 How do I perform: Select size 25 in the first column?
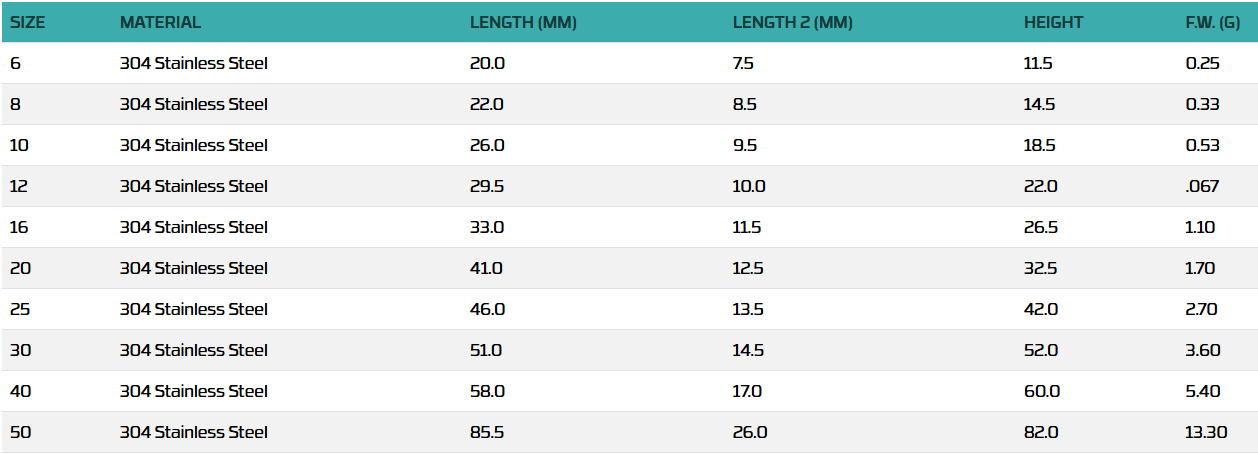[19, 310]
